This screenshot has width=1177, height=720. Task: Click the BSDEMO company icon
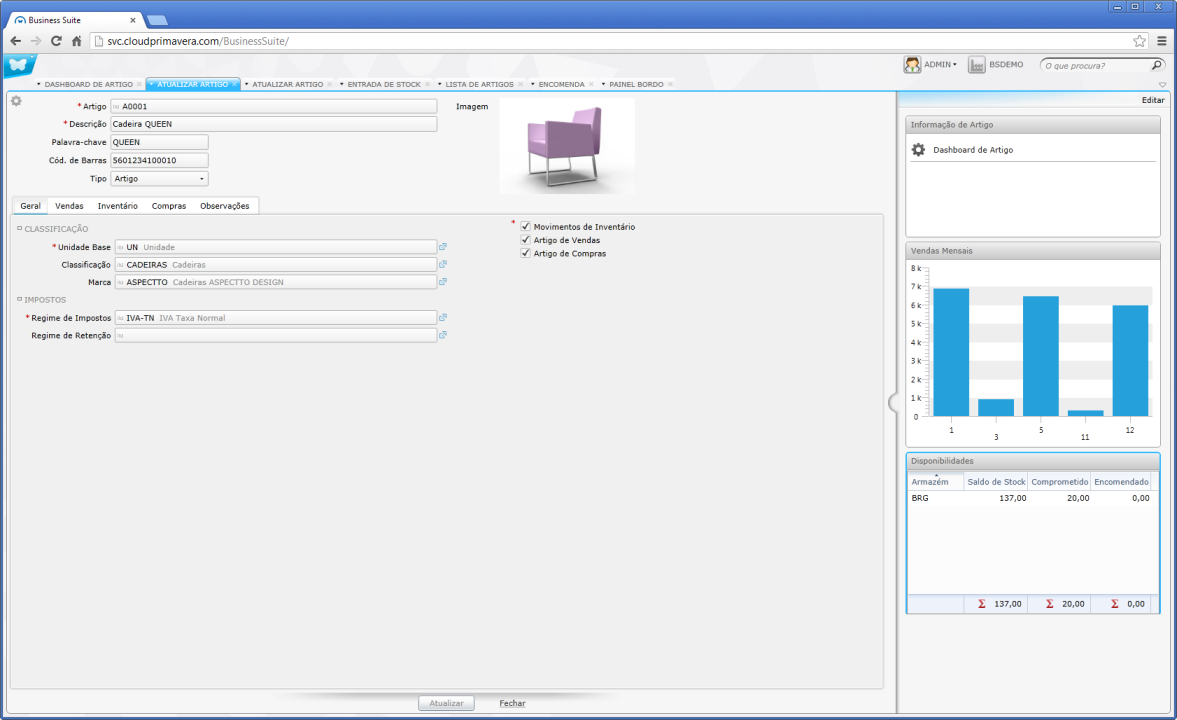pyautogui.click(x=975, y=63)
